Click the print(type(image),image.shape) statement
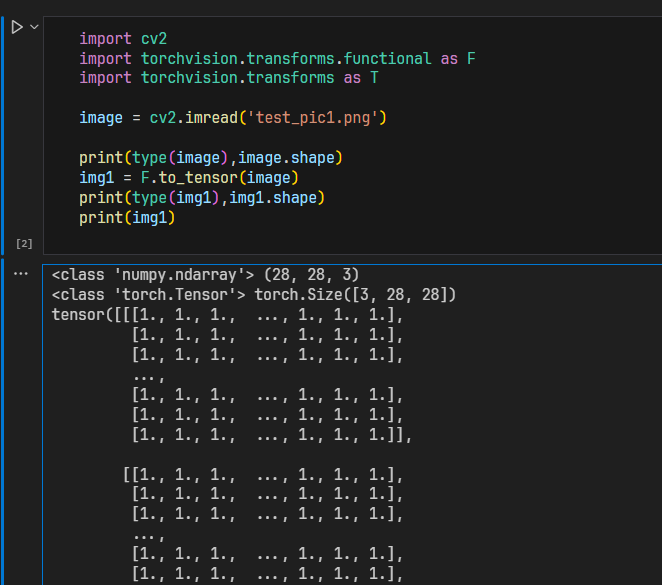This screenshot has width=662, height=585. pos(212,158)
